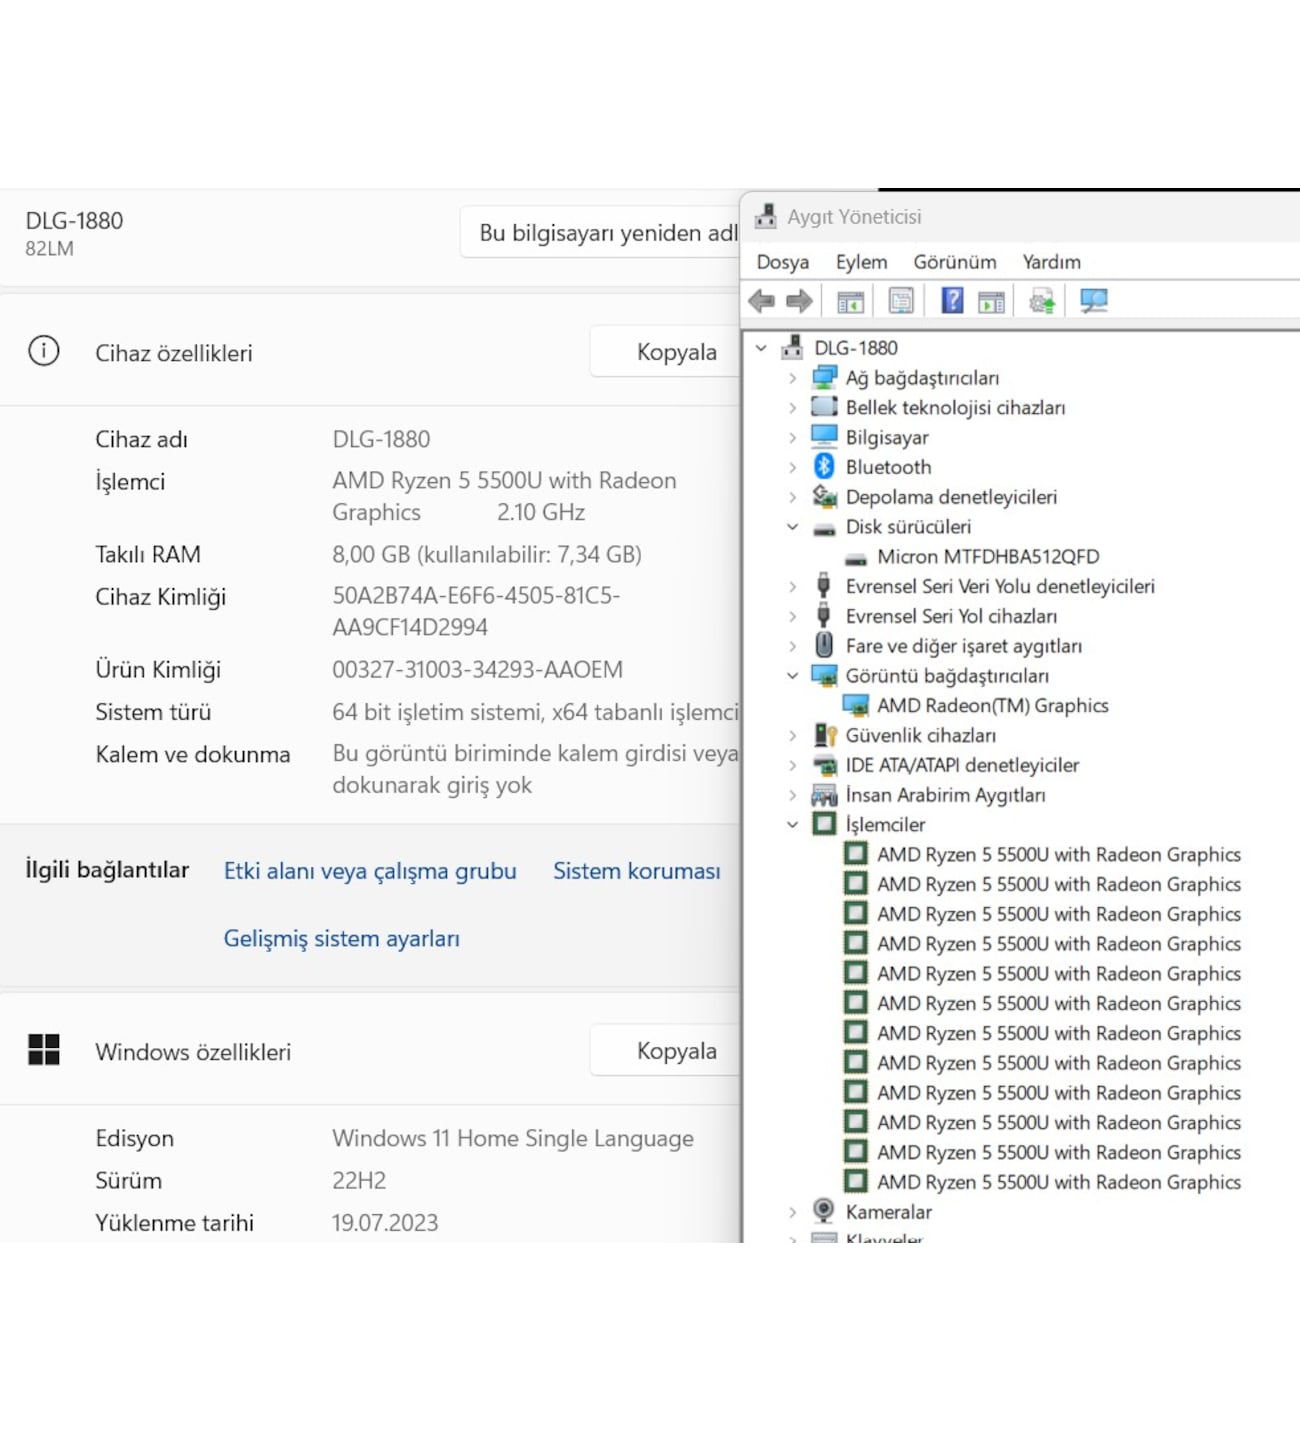Expand the Bilgisayar node

(792, 437)
